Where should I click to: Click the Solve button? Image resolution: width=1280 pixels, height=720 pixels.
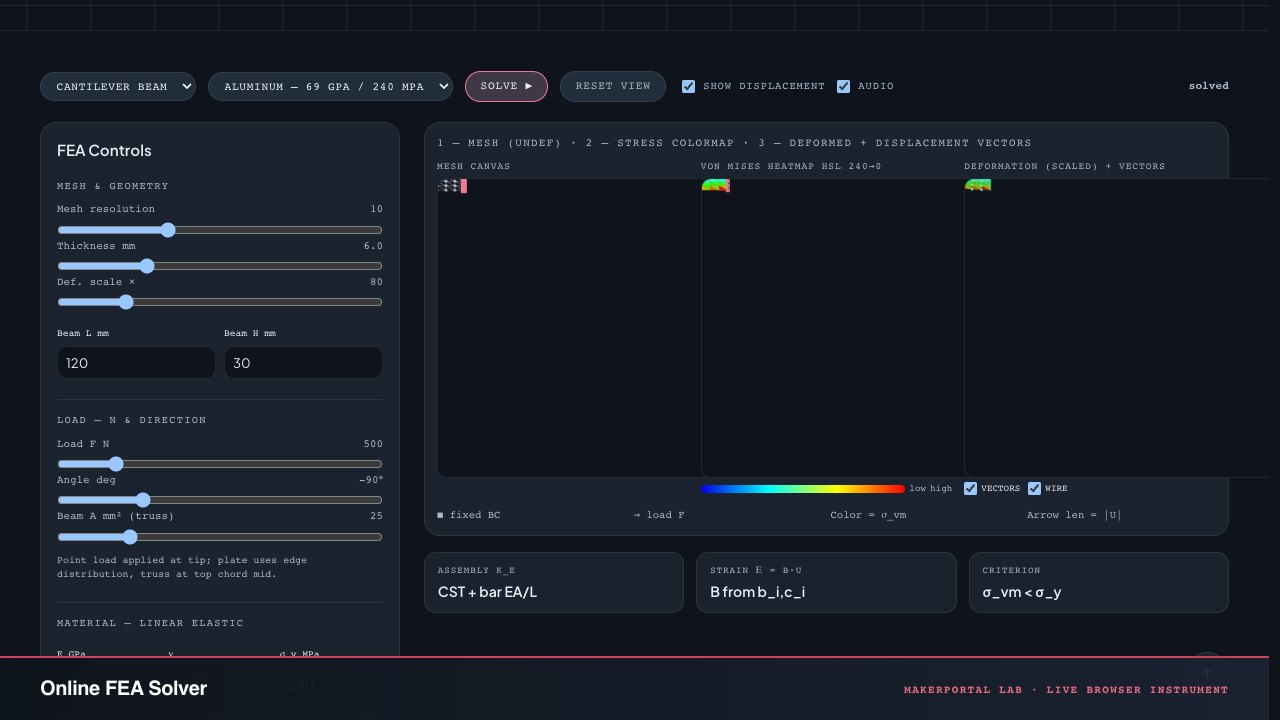(506, 87)
